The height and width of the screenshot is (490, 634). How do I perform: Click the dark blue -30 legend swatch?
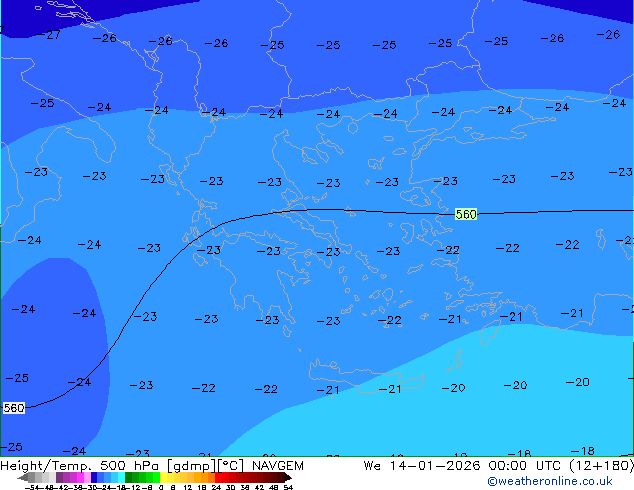[94, 477]
